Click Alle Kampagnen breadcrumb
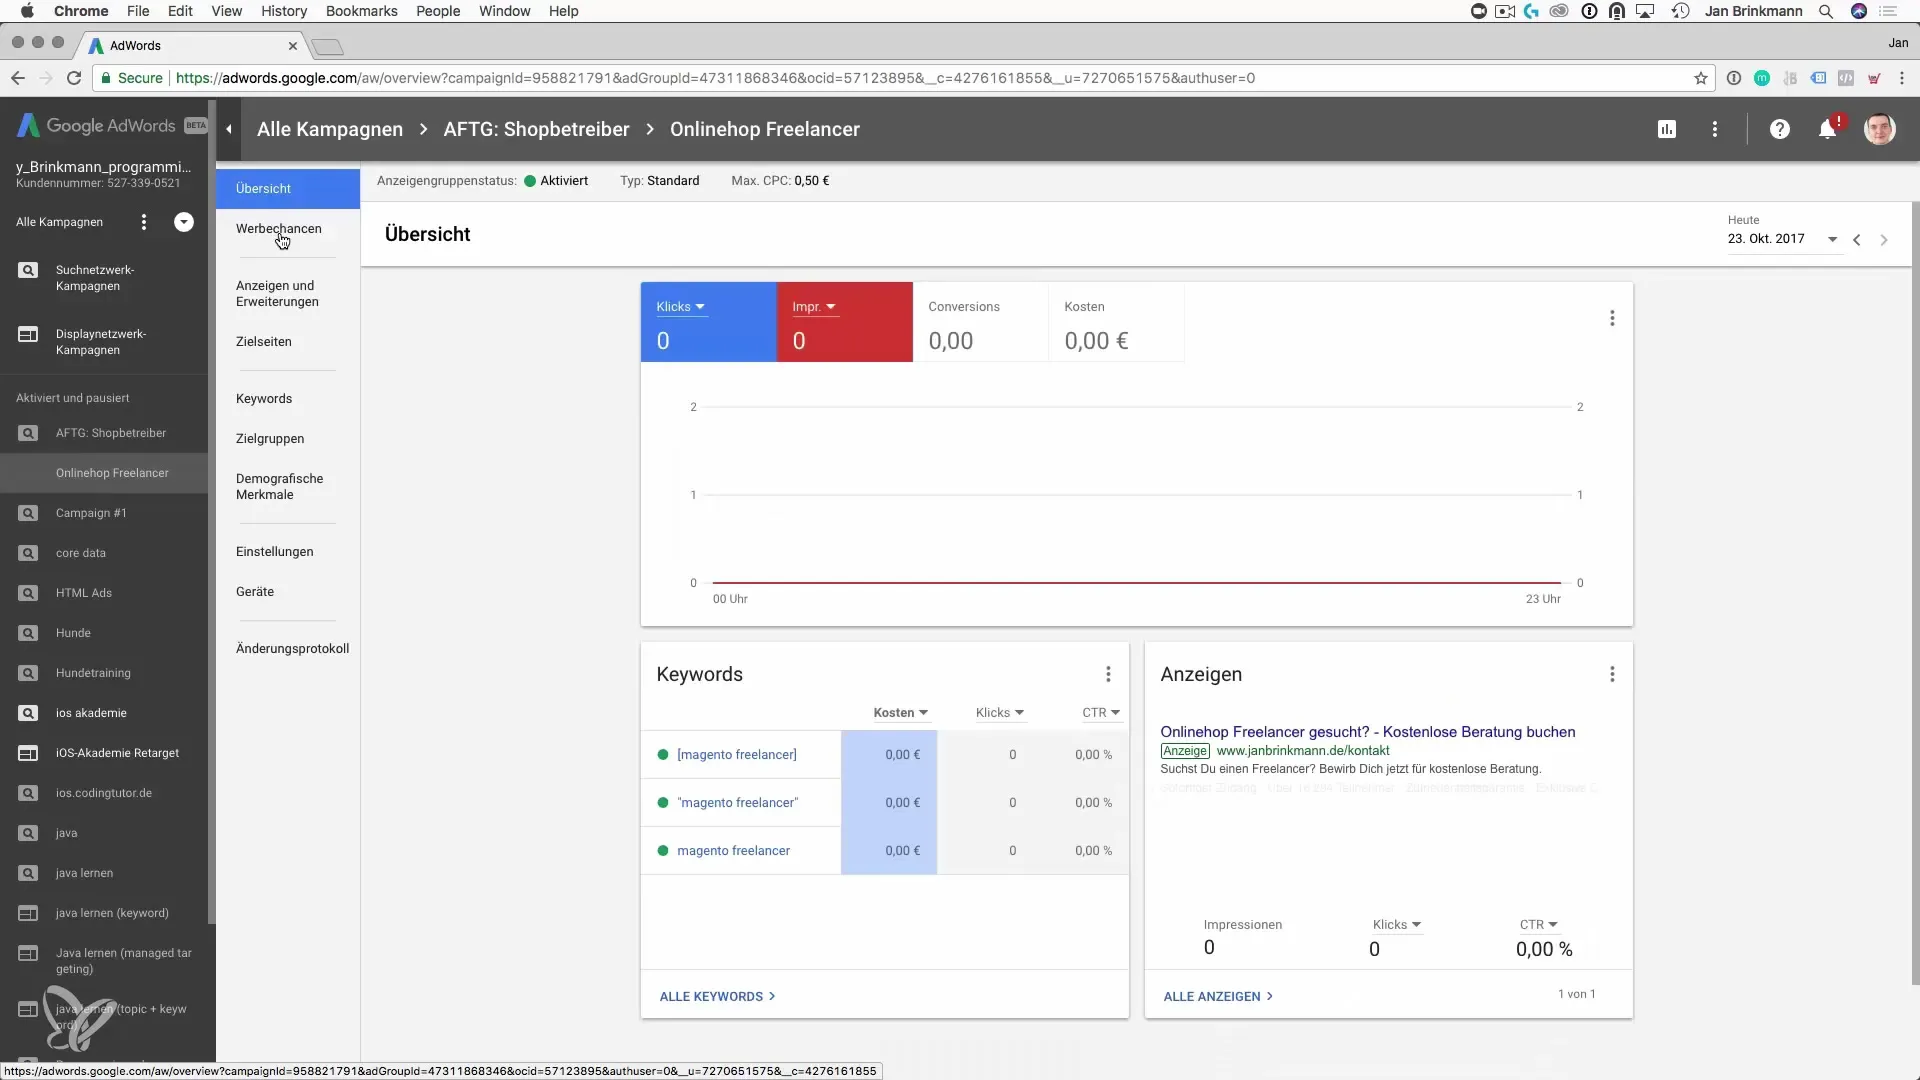Viewport: 1920px width, 1080px height. point(330,129)
